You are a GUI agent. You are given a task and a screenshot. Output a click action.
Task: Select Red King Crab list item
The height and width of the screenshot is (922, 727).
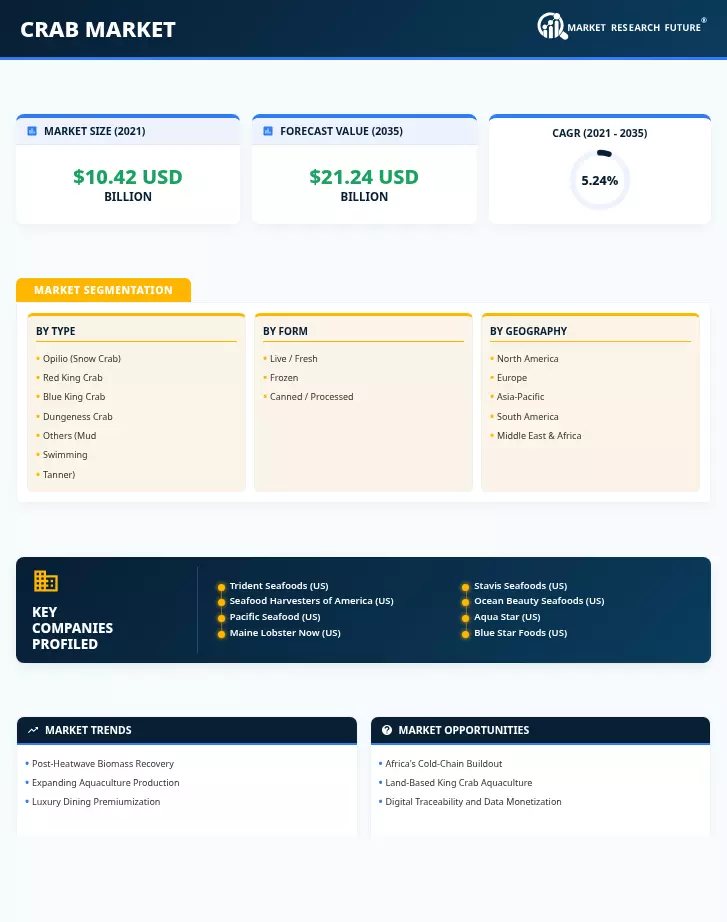(72, 378)
